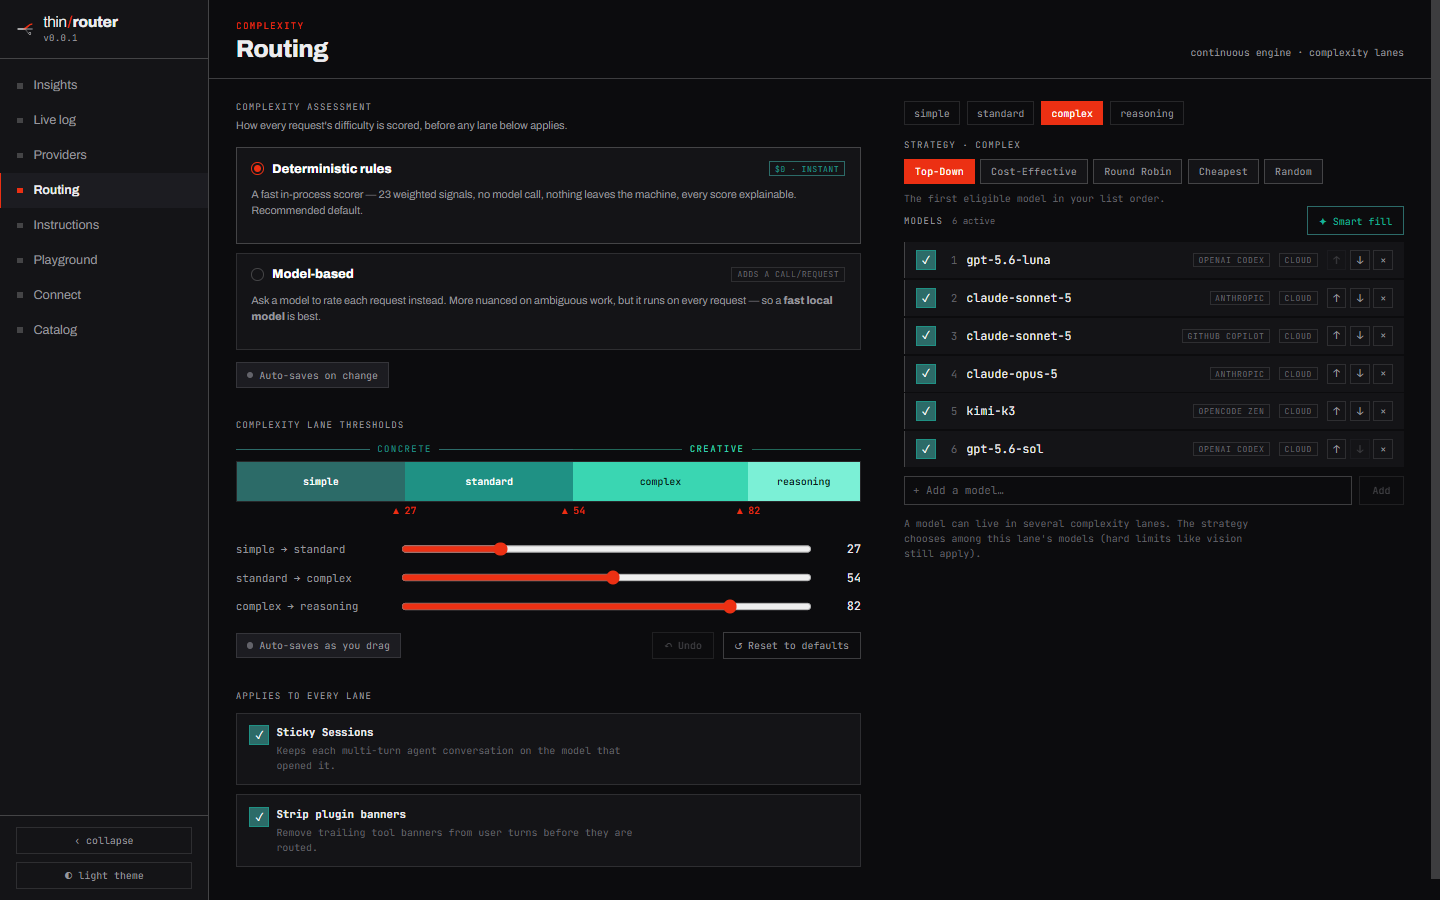Uncheck Anthropic claude-sonnet-5 checkbox
1440x900 pixels.
(x=926, y=298)
